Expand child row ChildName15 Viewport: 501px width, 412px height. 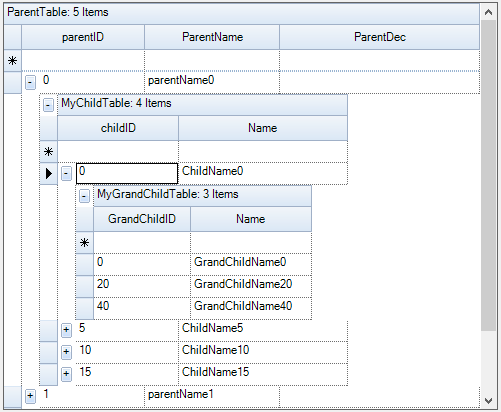66,374
